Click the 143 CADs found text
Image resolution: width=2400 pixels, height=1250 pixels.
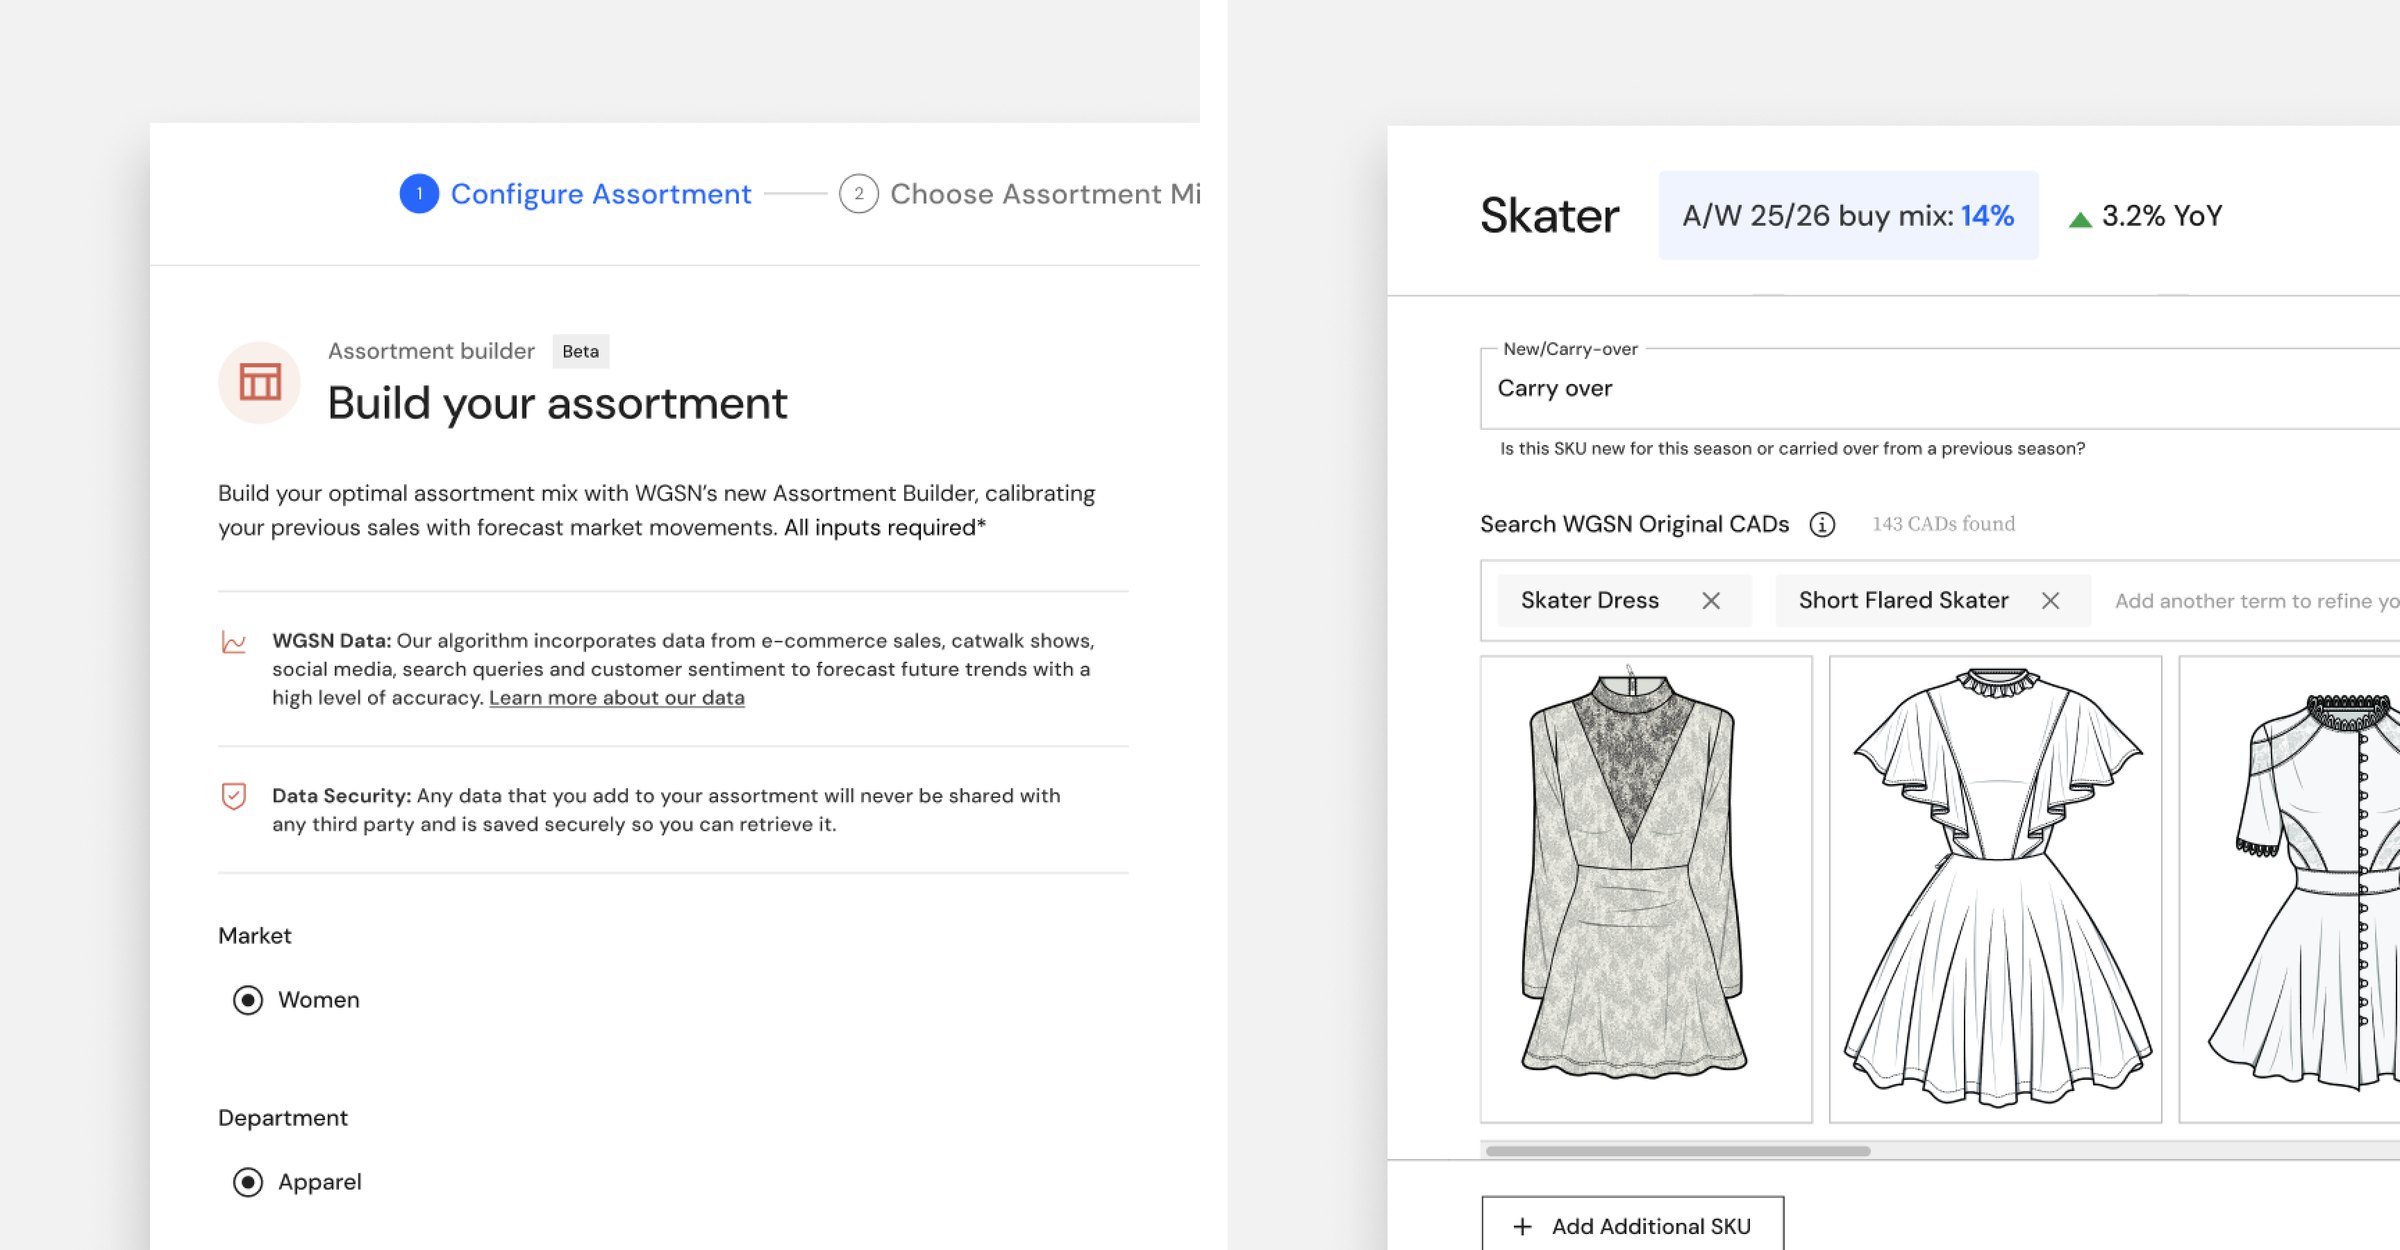coord(1943,524)
